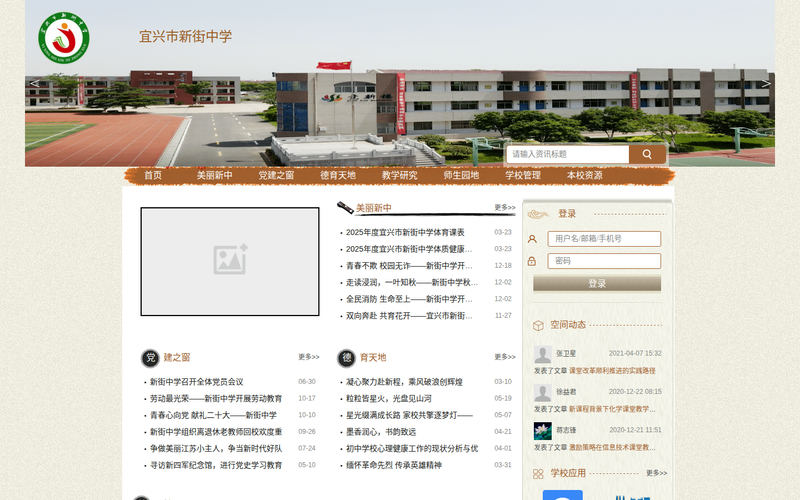
Task: Click 张卫星 user avatar
Action: 542,354
